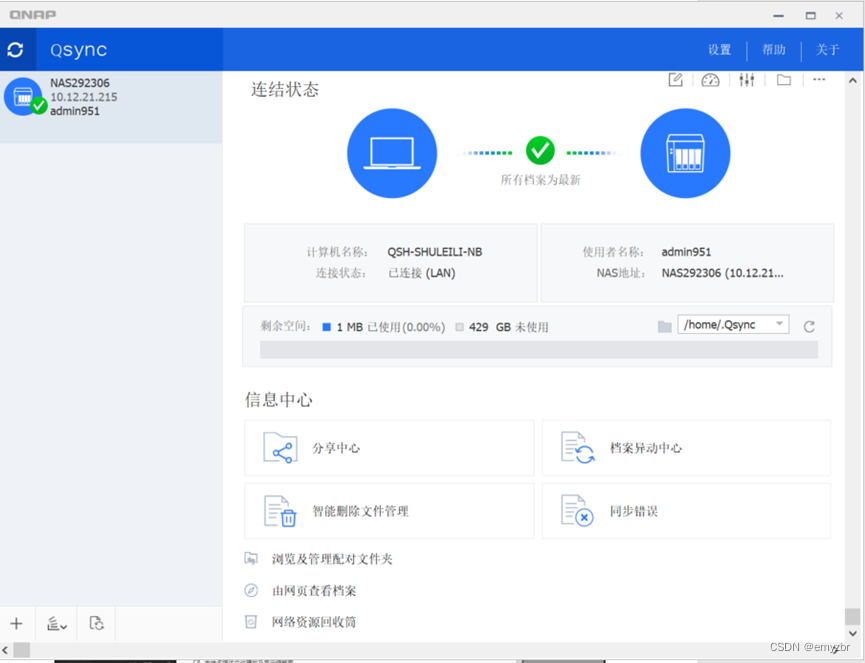The height and width of the screenshot is (663, 865).
Task: Open 网络资源回收筒 link
Action: 314,622
